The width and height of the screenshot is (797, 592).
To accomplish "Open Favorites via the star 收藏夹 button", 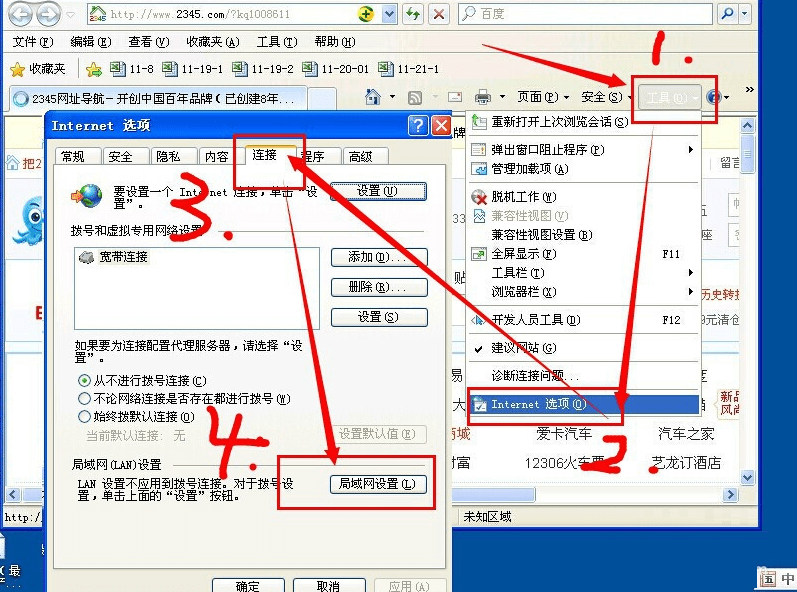I will [x=38, y=69].
